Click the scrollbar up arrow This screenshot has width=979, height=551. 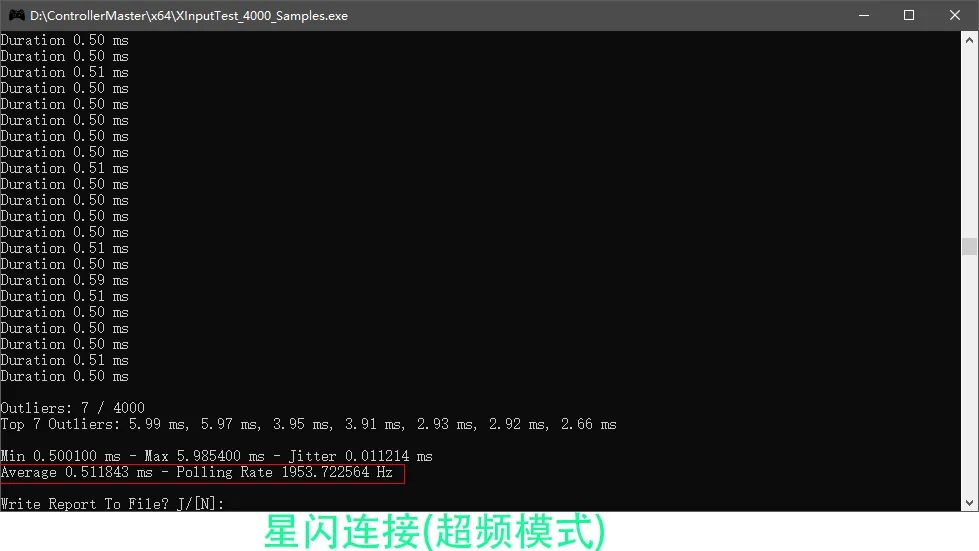[x=969, y=41]
